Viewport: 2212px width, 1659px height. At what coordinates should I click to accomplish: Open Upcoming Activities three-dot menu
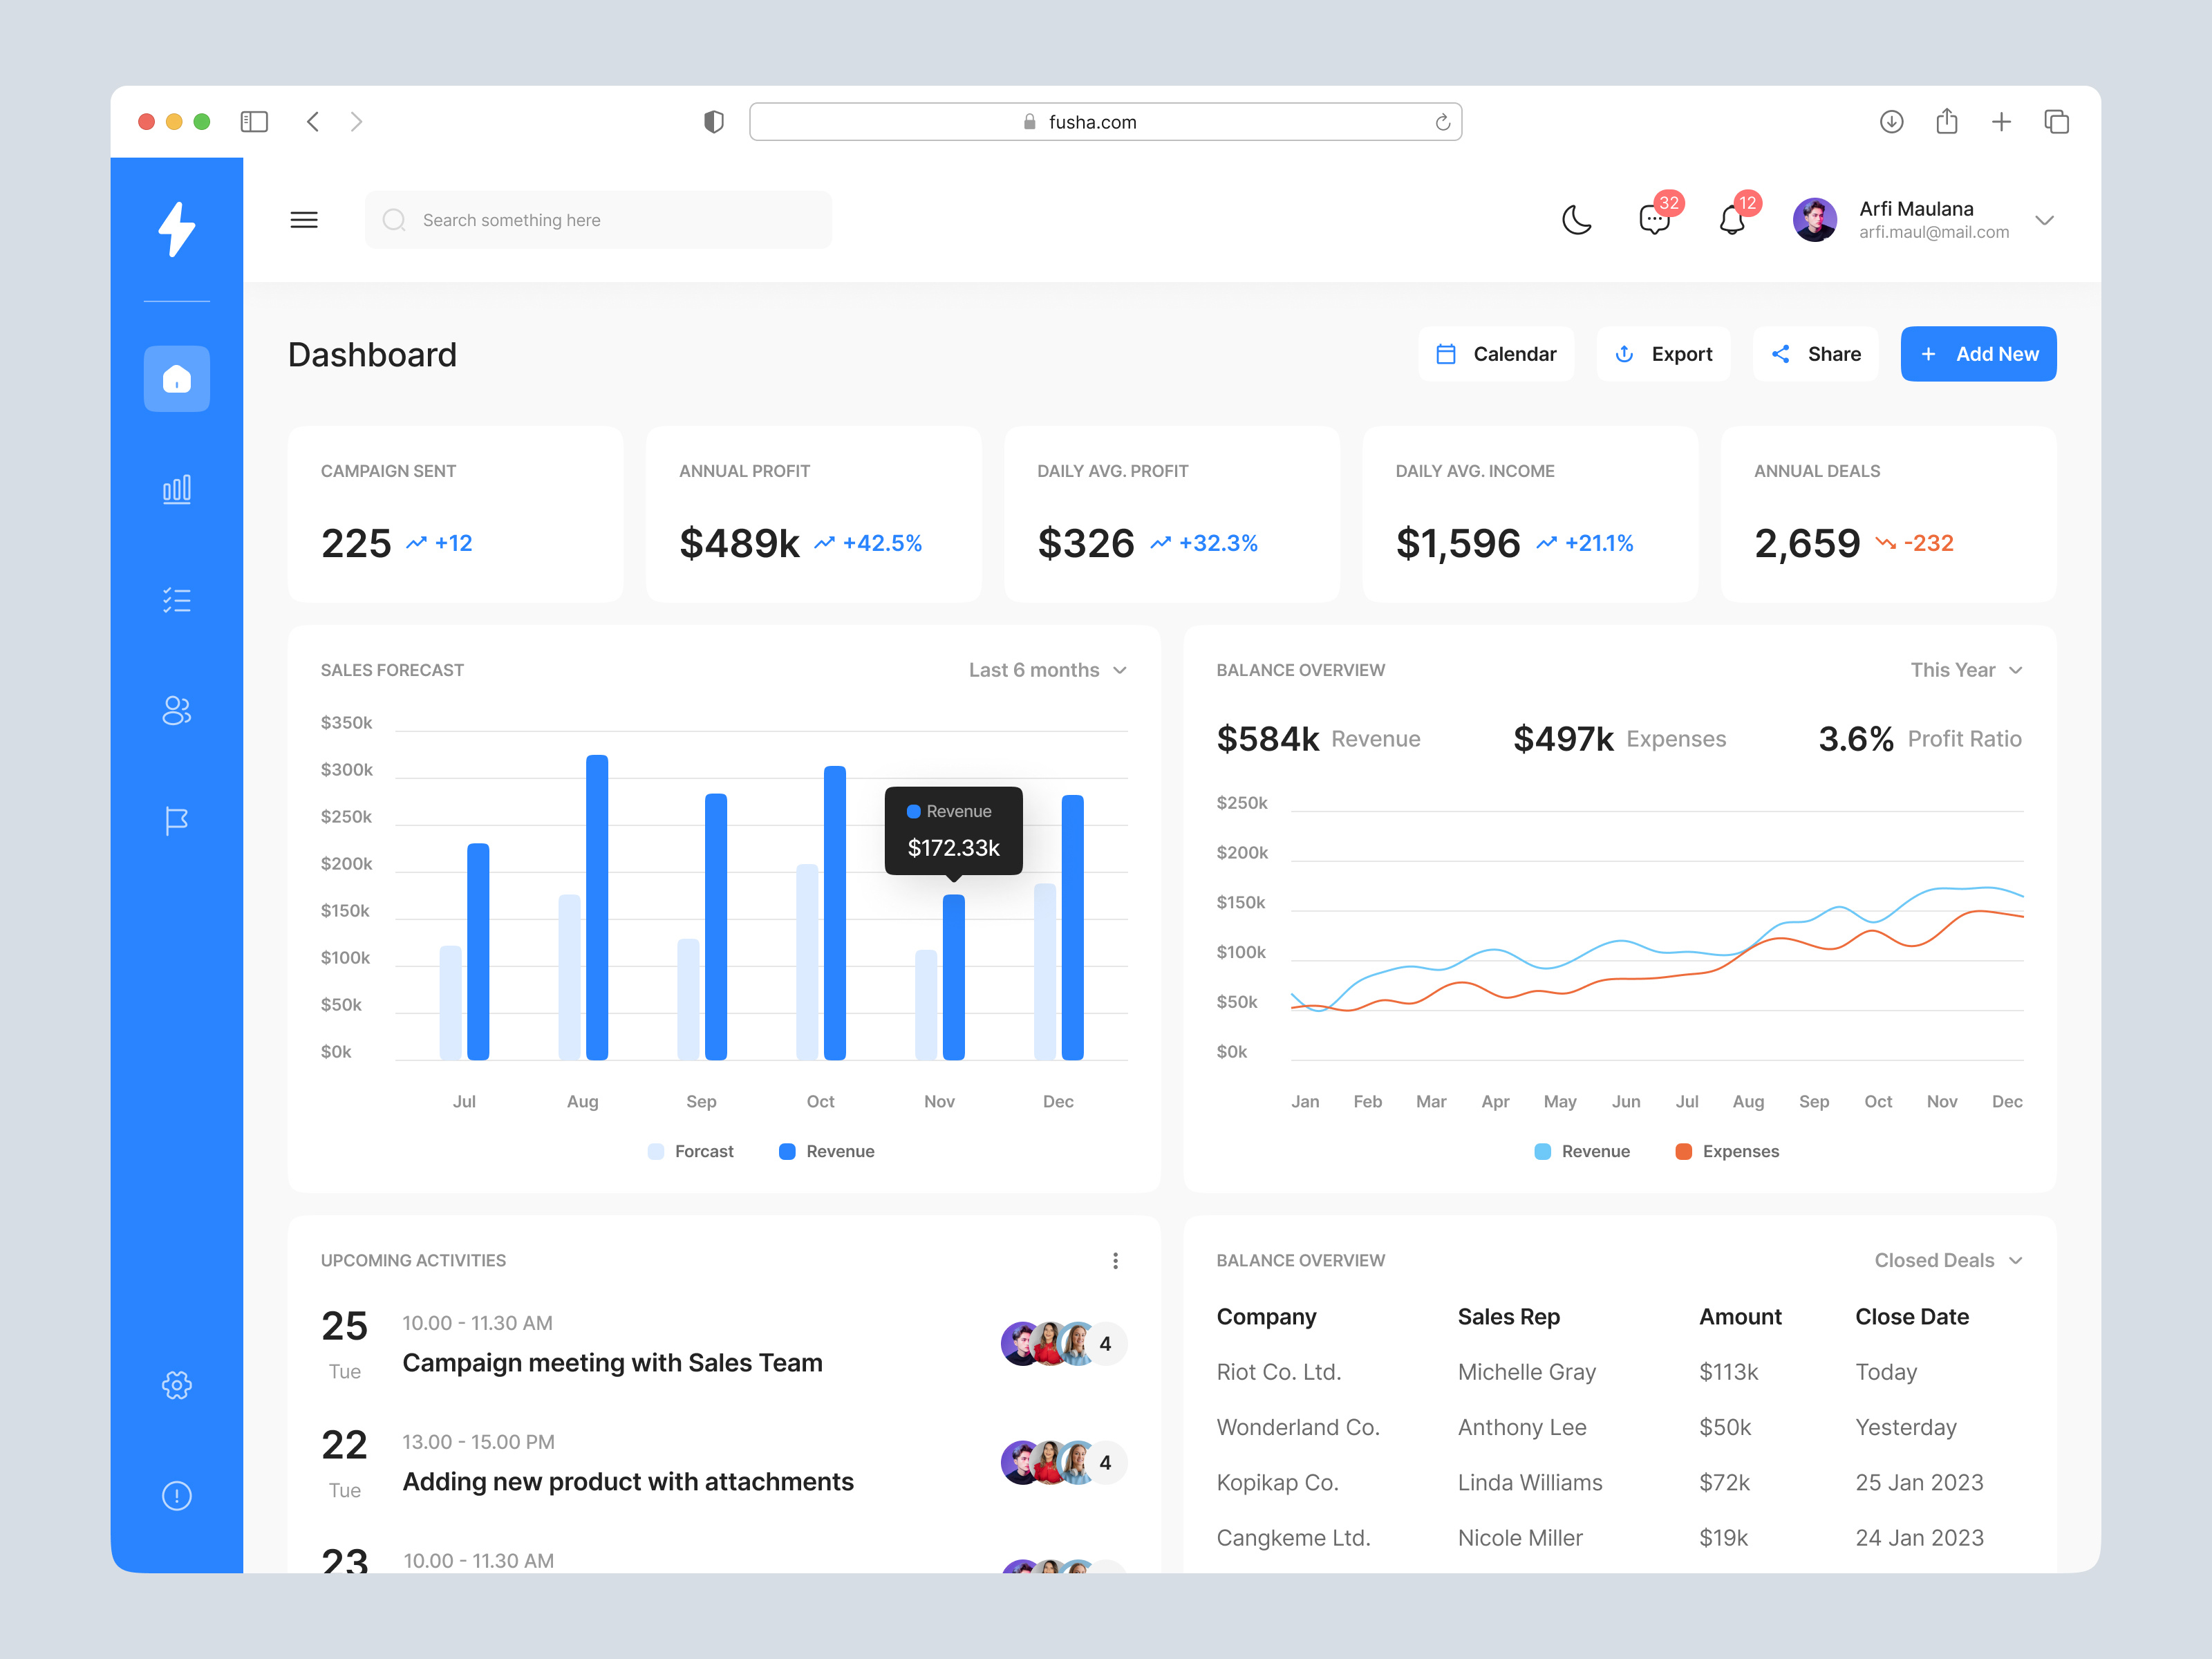1115,1260
